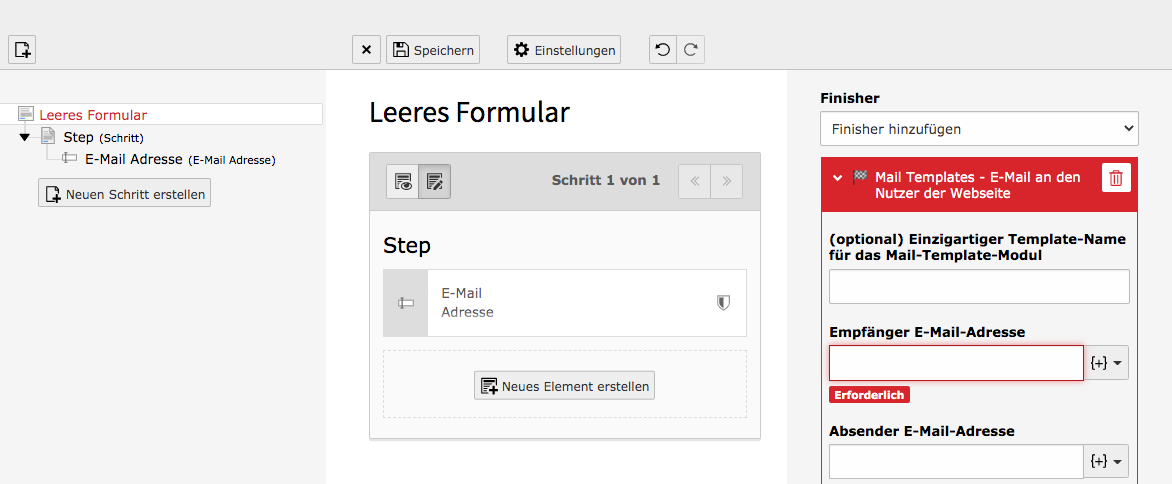This screenshot has width=1172, height=484.
Task: Click Neuen Schritt erstellen button
Action: 125,194
